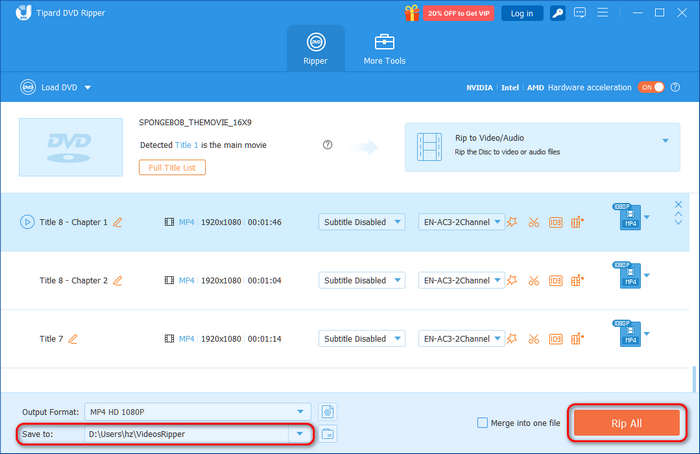Screen dimensions: 700x454
Task: Play Title 8 - Chapter 1
Action: pyautogui.click(x=27, y=222)
